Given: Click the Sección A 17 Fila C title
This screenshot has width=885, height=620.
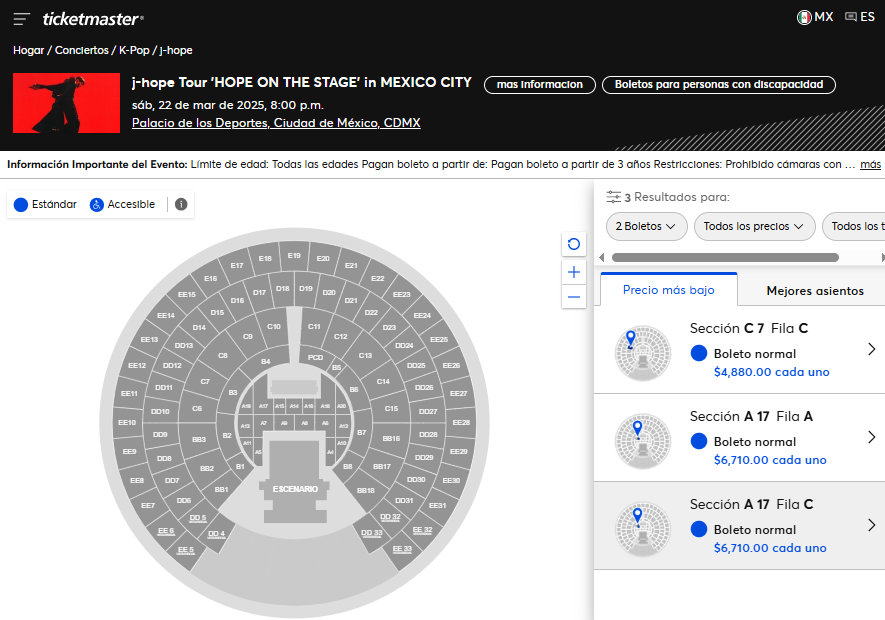Looking at the screenshot, I should tap(751, 504).
